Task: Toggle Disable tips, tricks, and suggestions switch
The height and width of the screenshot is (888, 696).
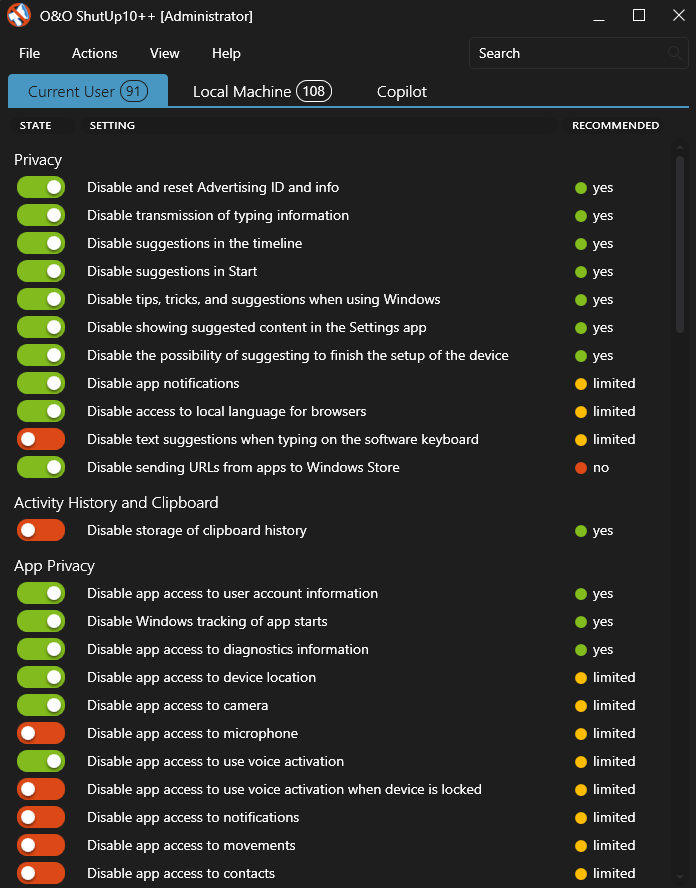Action: click(41, 299)
